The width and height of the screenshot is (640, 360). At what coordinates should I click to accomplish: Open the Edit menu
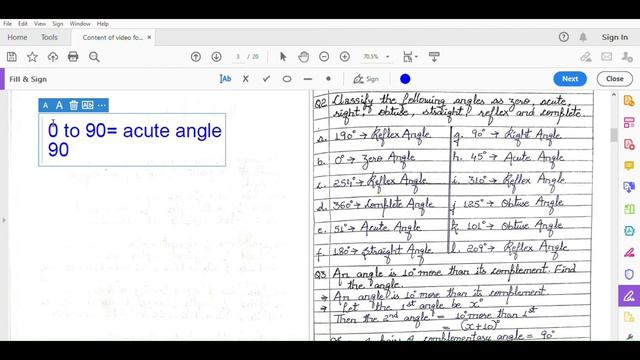coord(23,24)
